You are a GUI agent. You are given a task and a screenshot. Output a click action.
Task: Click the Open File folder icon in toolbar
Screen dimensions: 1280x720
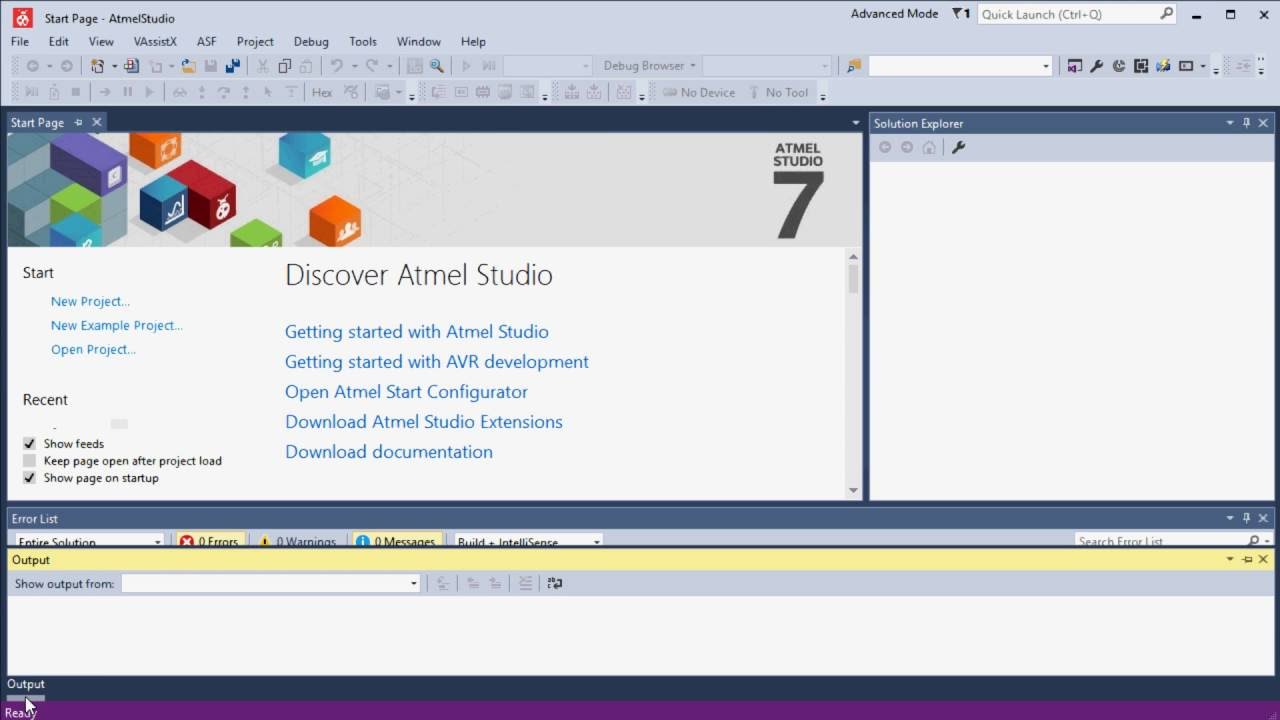click(x=187, y=66)
